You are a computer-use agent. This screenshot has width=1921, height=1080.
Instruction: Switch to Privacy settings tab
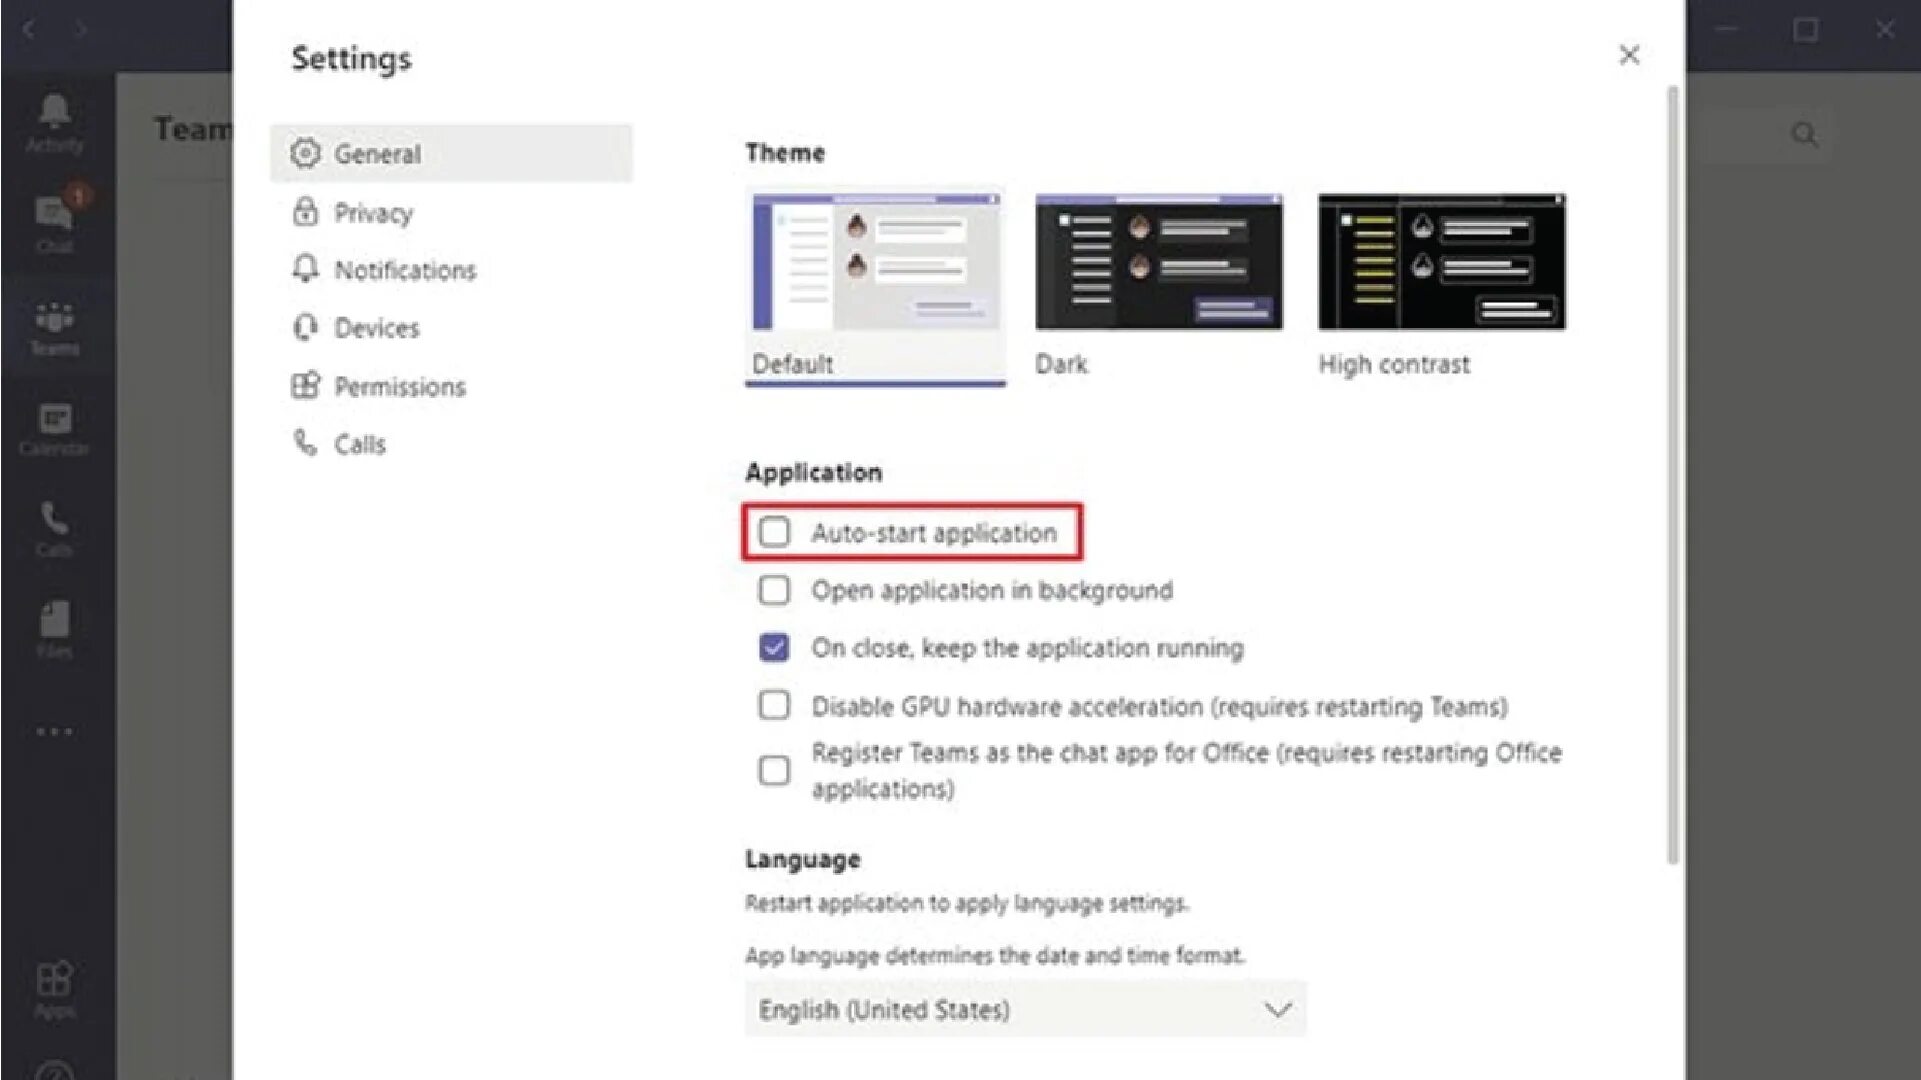pyautogui.click(x=372, y=213)
